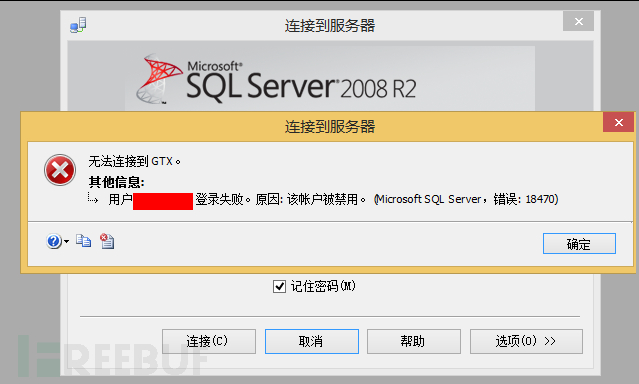The width and height of the screenshot is (639, 384).
Task: Click the 连接(C) button
Action: (209, 341)
